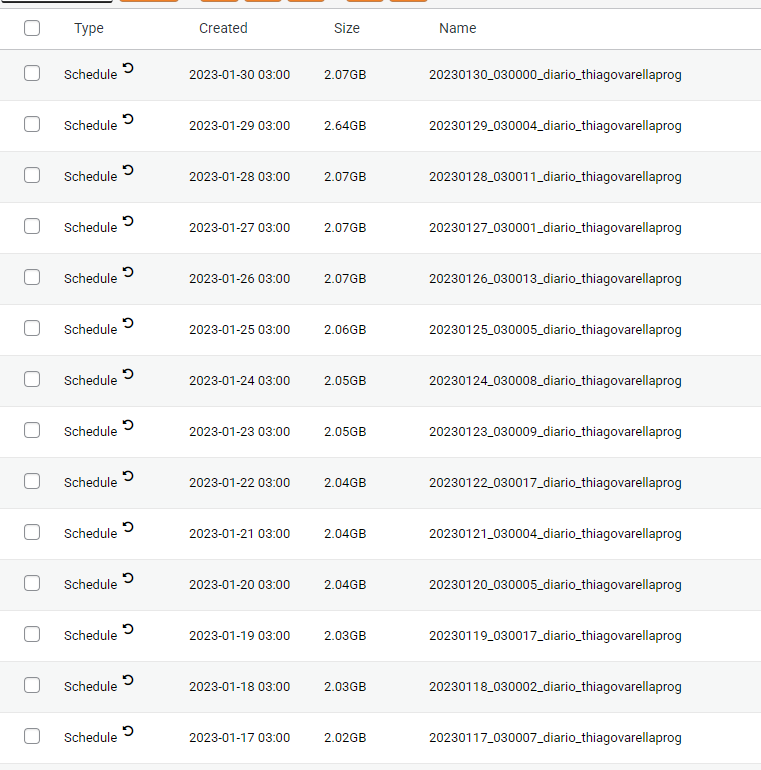Sort the list by Size column
The height and width of the screenshot is (770, 761).
point(347,28)
